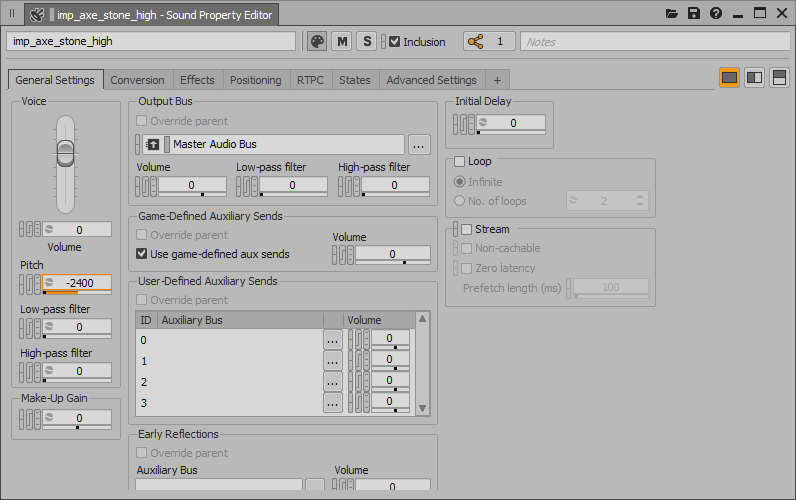796x500 pixels.
Task: Click the color palette icon
Action: tap(317, 41)
